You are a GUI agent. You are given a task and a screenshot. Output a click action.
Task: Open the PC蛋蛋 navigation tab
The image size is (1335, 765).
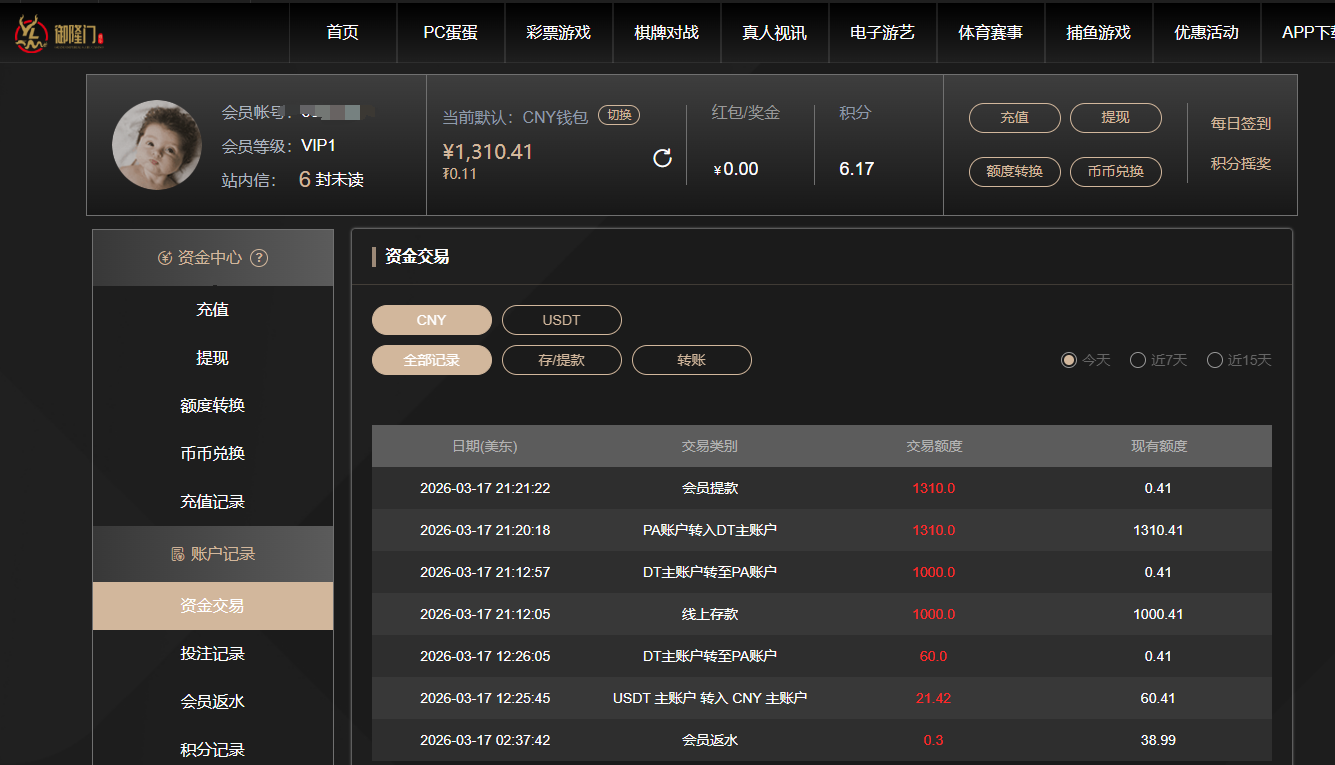tap(450, 32)
